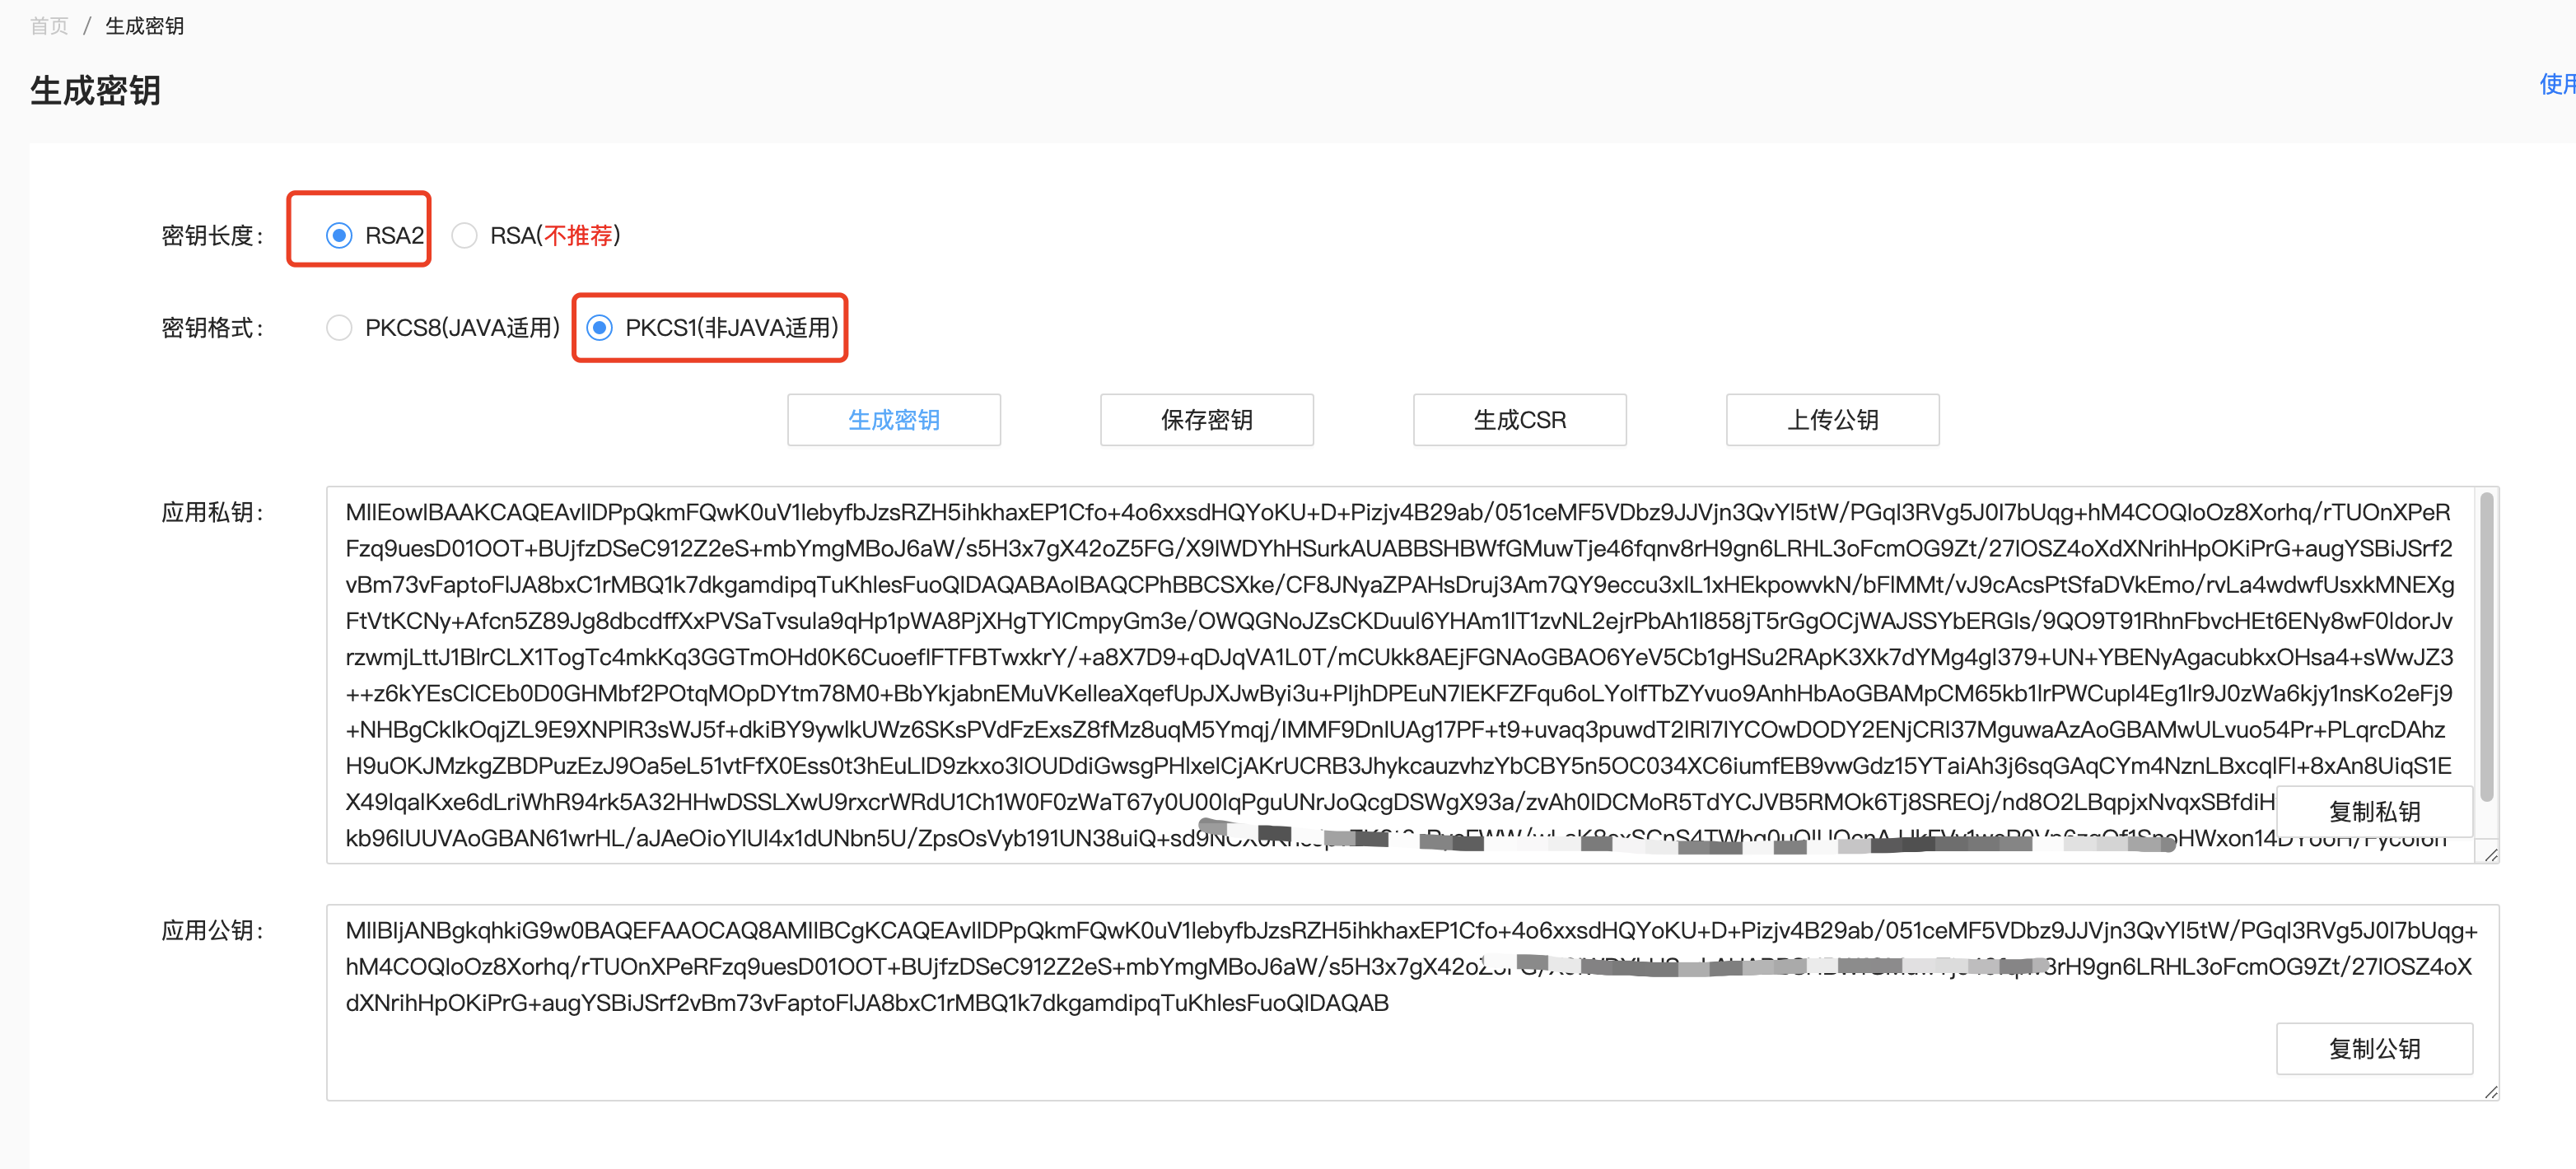The width and height of the screenshot is (2576, 1169).
Task: Click the 密钥格式 label
Action: (212, 328)
